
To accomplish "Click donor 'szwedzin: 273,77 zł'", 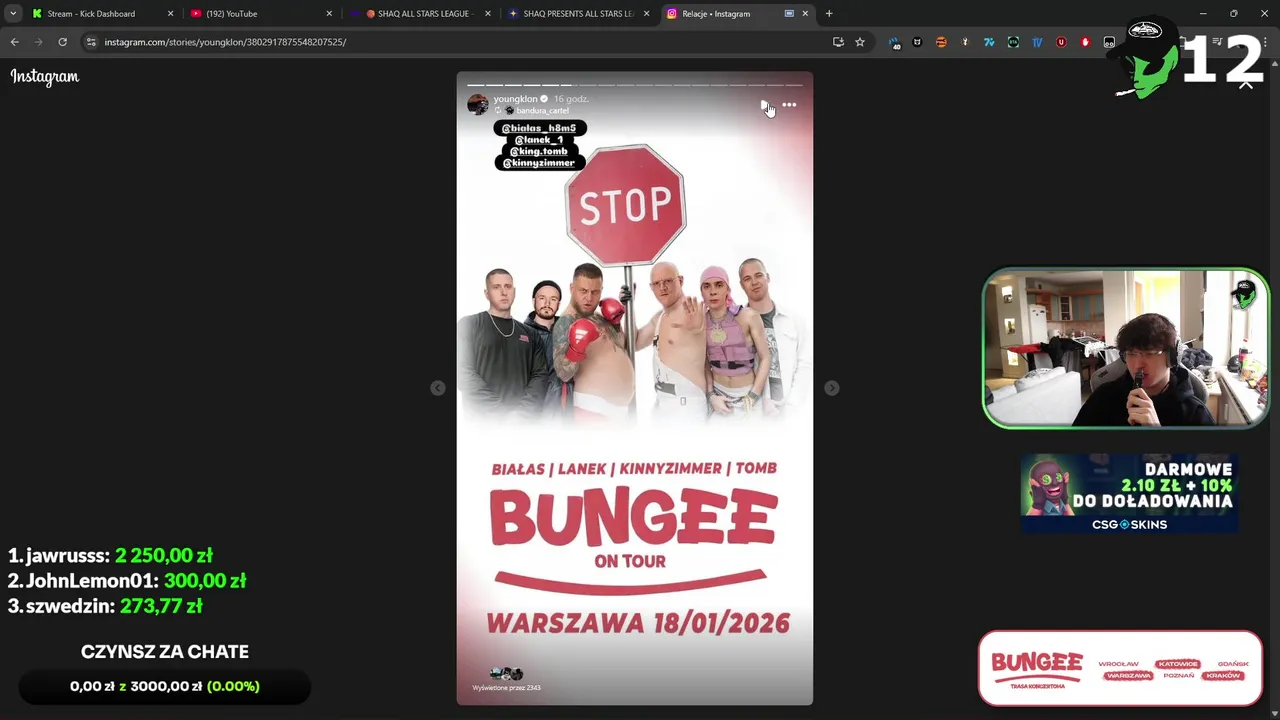I will [x=105, y=605].
